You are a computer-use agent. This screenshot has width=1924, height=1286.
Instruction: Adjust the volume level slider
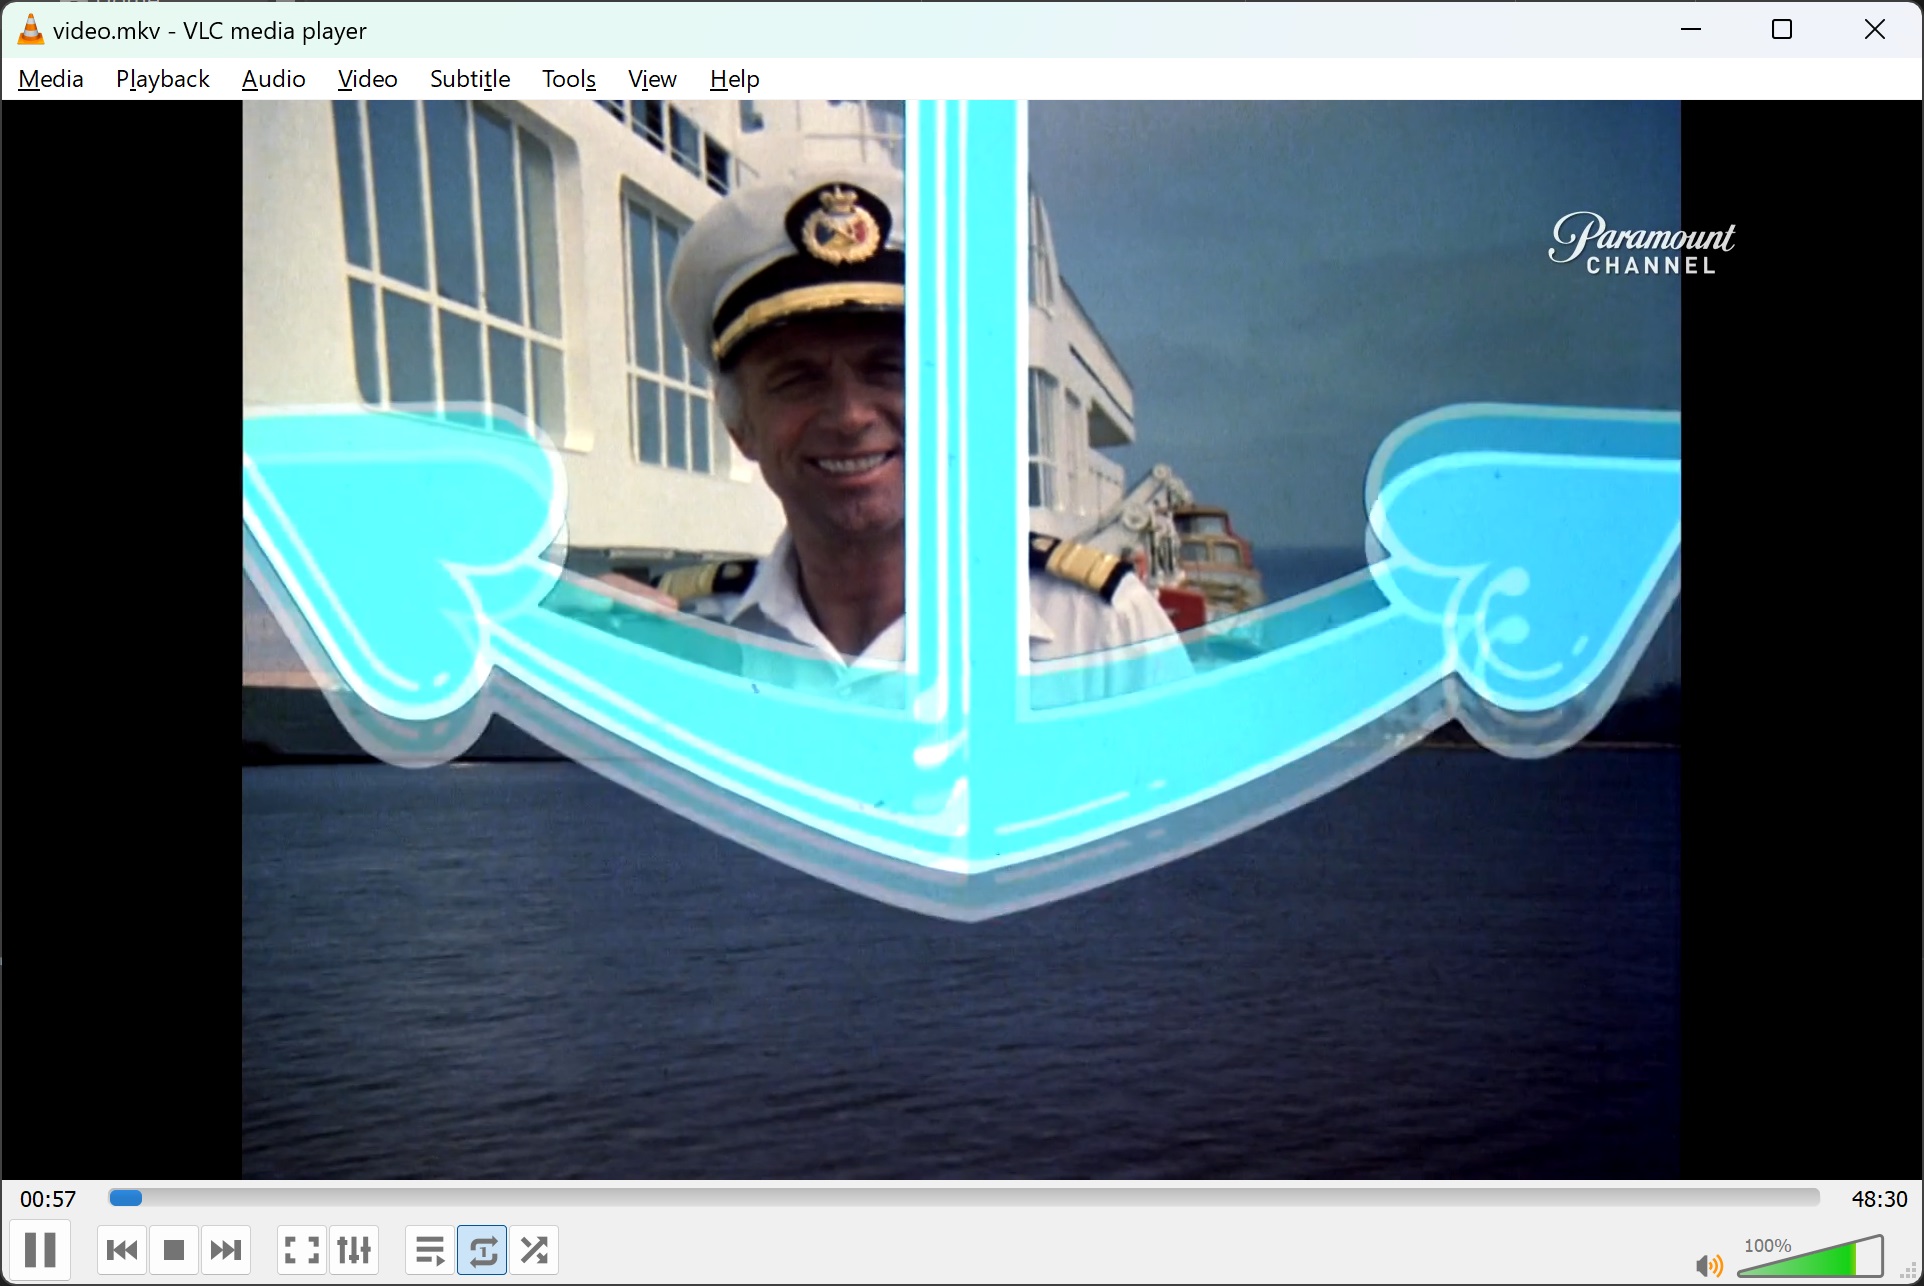click(1811, 1258)
